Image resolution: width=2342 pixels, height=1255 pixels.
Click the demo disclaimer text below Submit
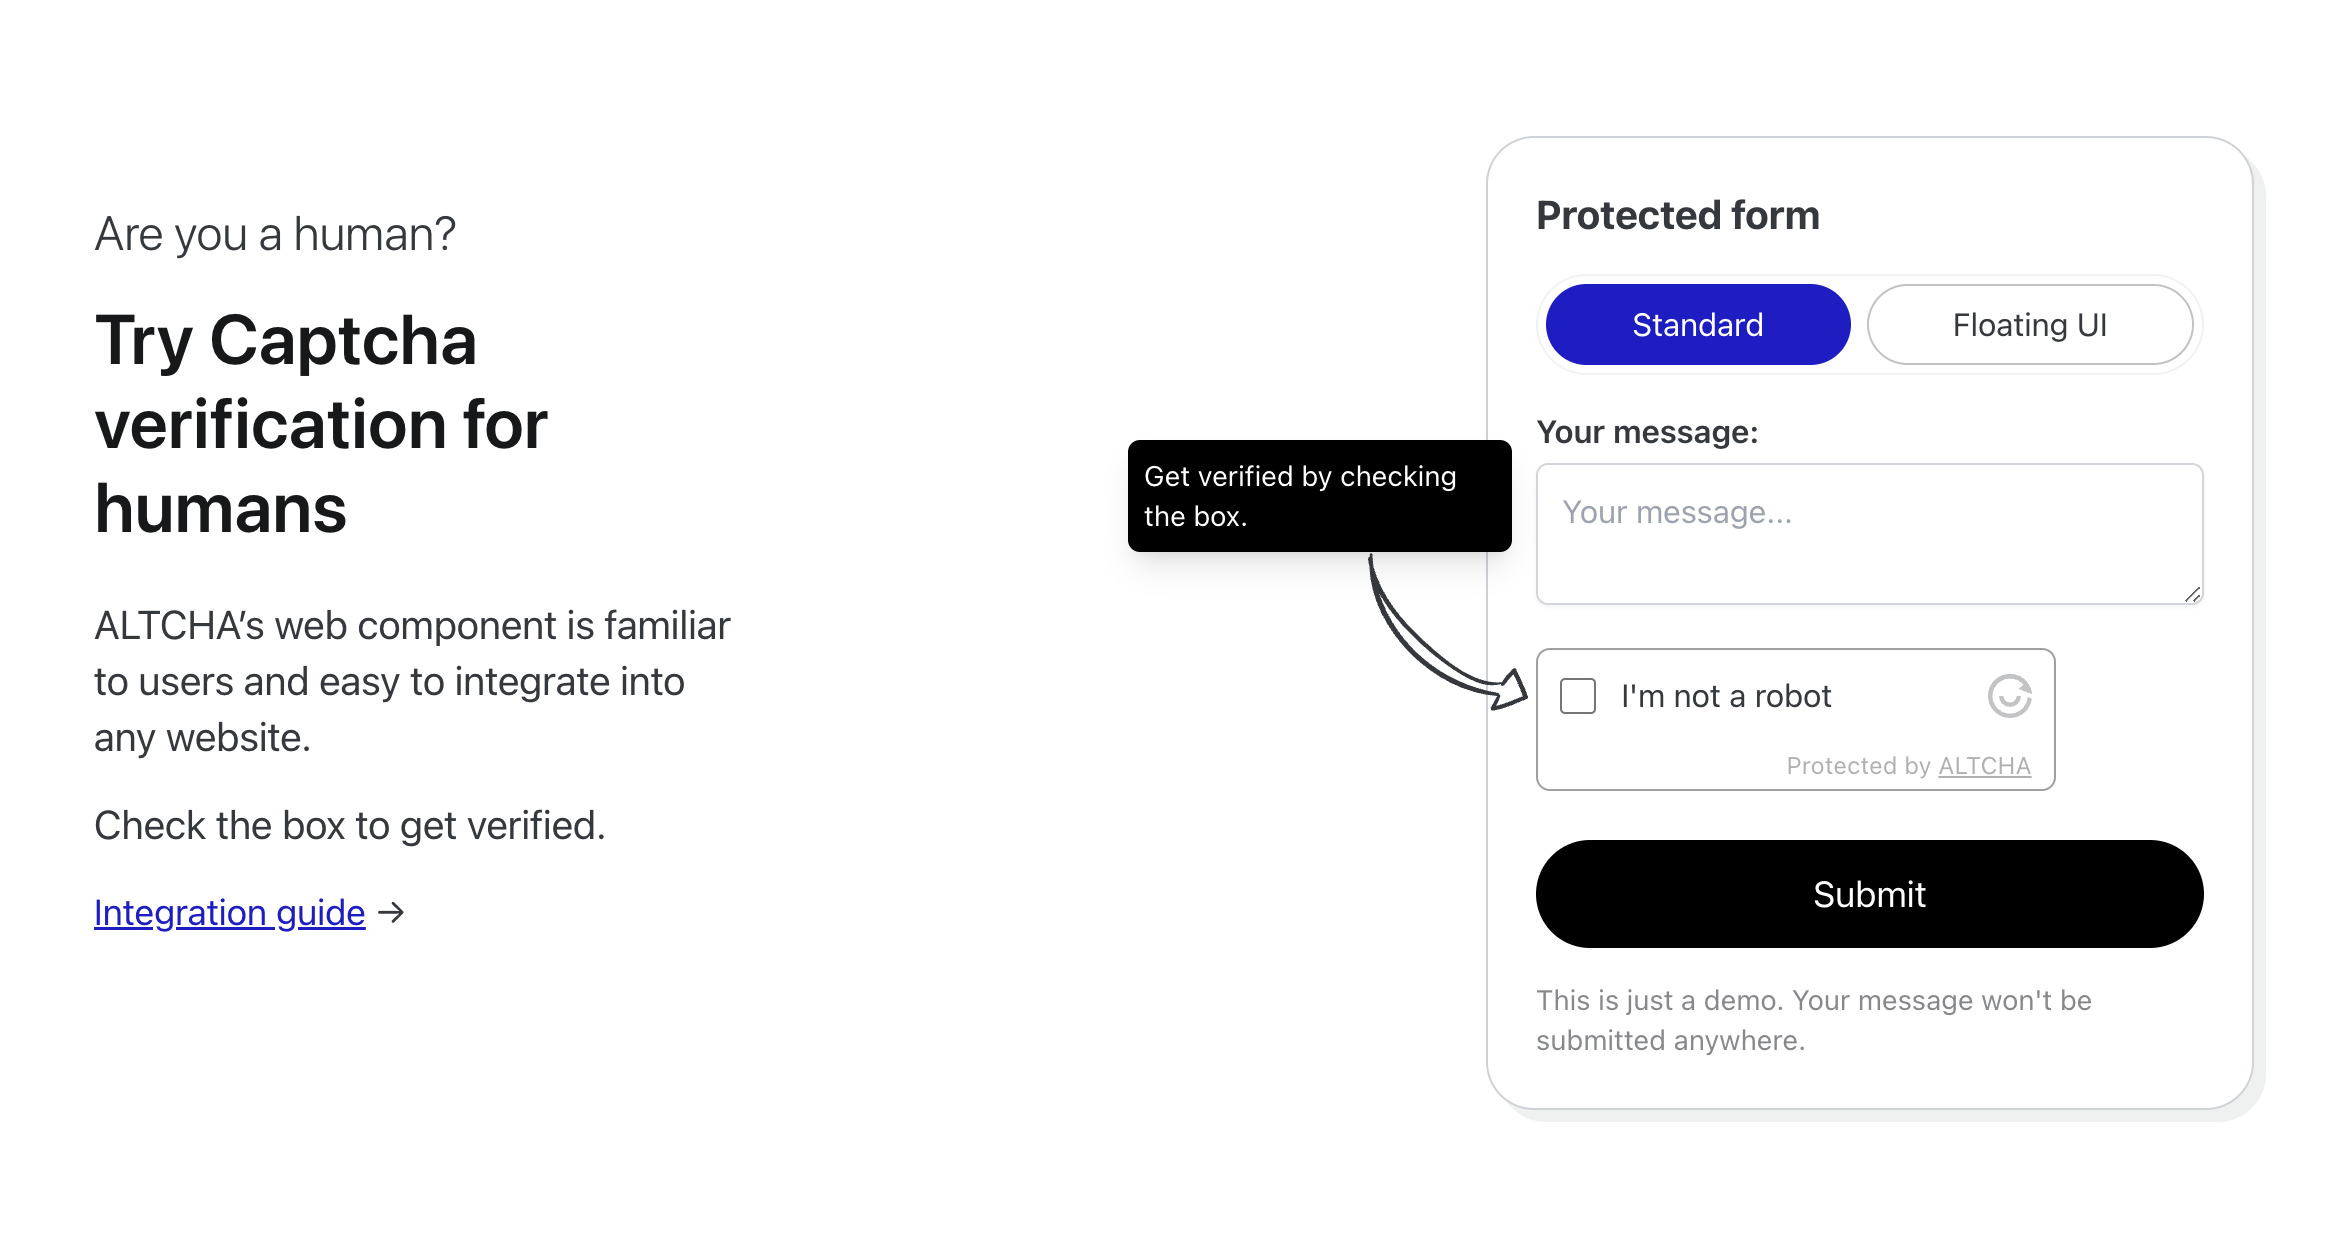[1813, 1020]
